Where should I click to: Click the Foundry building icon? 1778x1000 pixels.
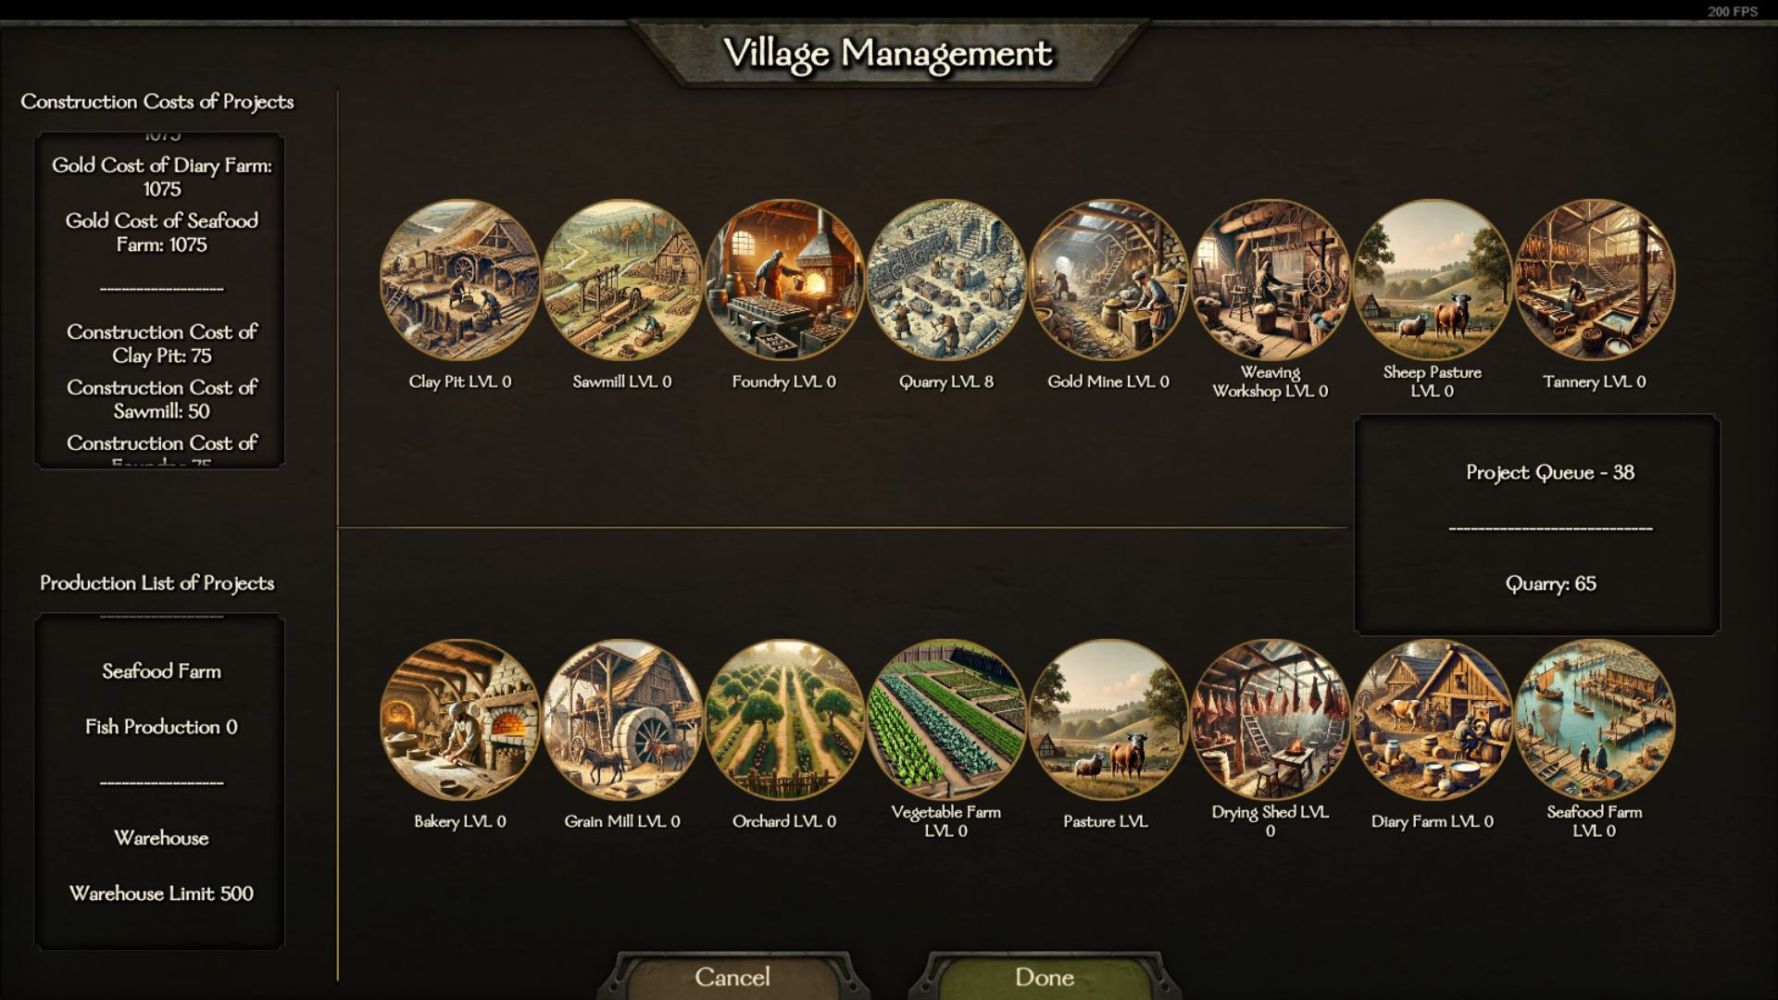click(784, 280)
